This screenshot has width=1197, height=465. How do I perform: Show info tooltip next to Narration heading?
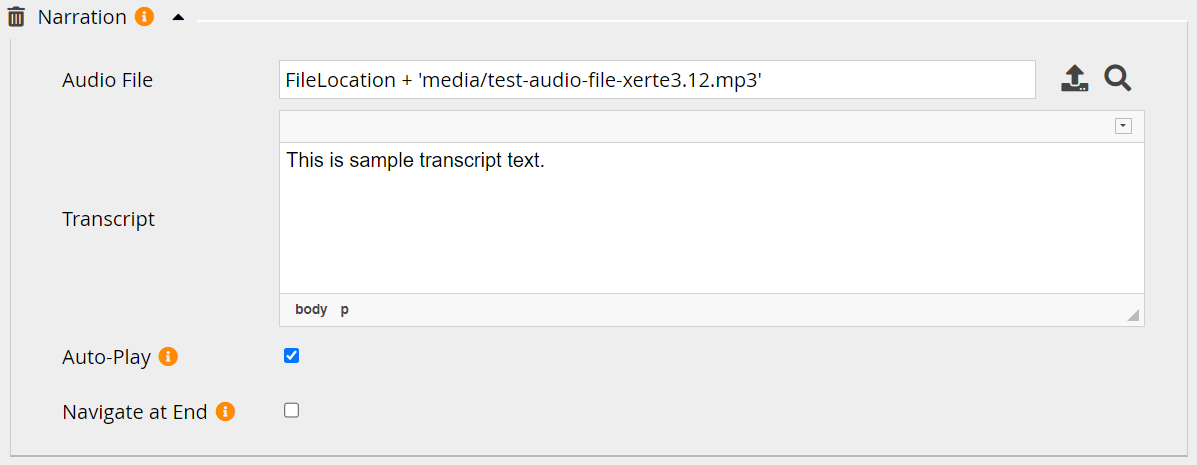click(x=144, y=17)
